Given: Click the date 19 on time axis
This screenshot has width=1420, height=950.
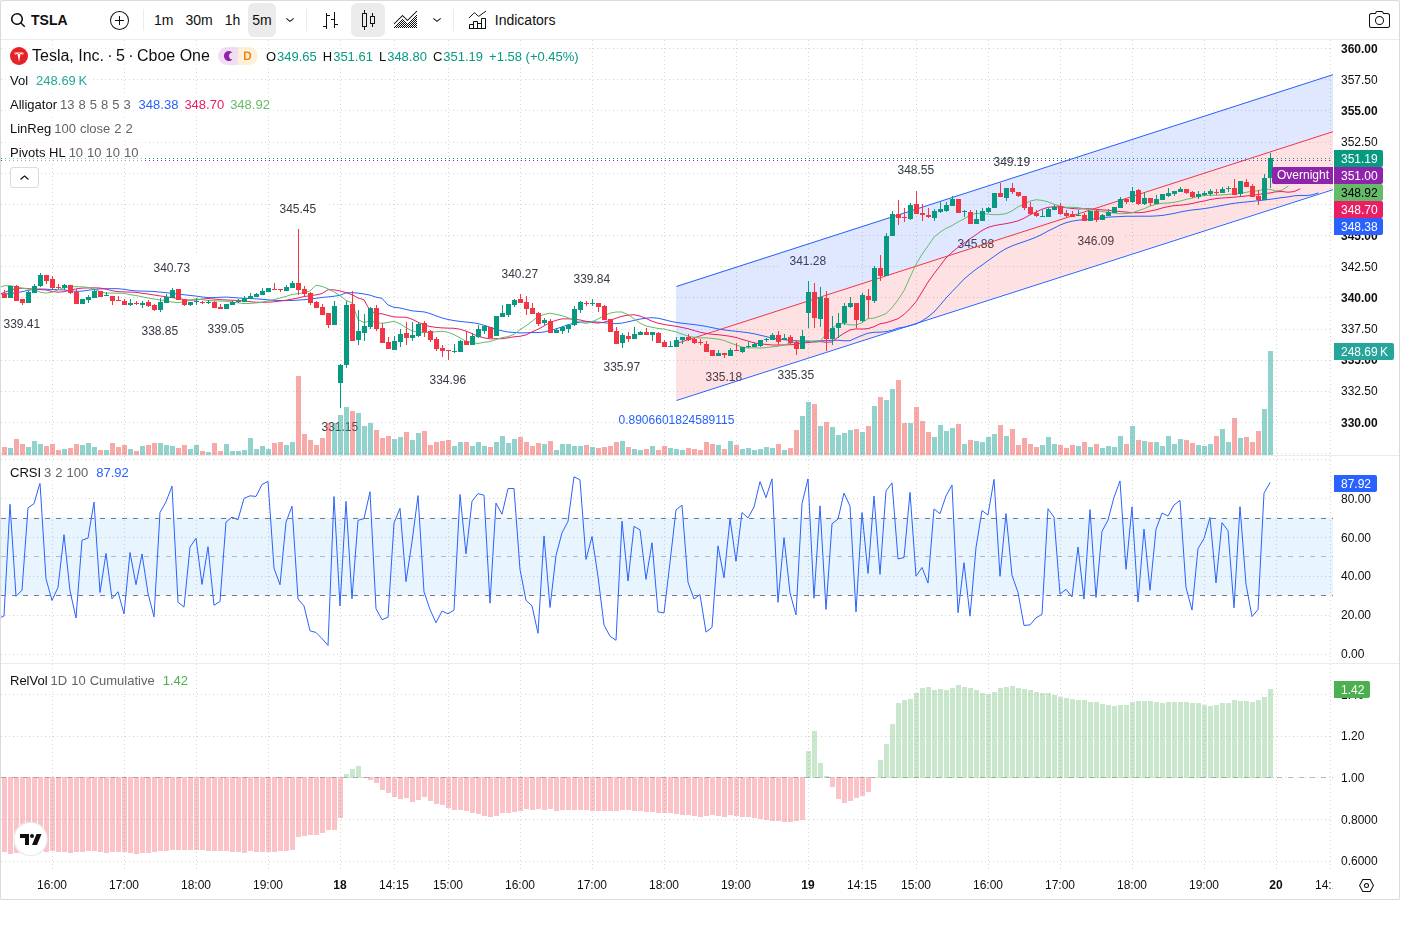Looking at the screenshot, I should pos(808,885).
